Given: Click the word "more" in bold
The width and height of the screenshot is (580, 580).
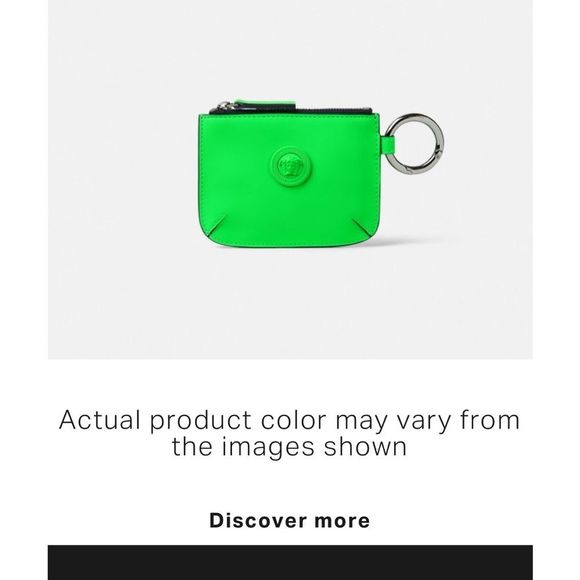Looking at the screenshot, I should pos(342,521).
